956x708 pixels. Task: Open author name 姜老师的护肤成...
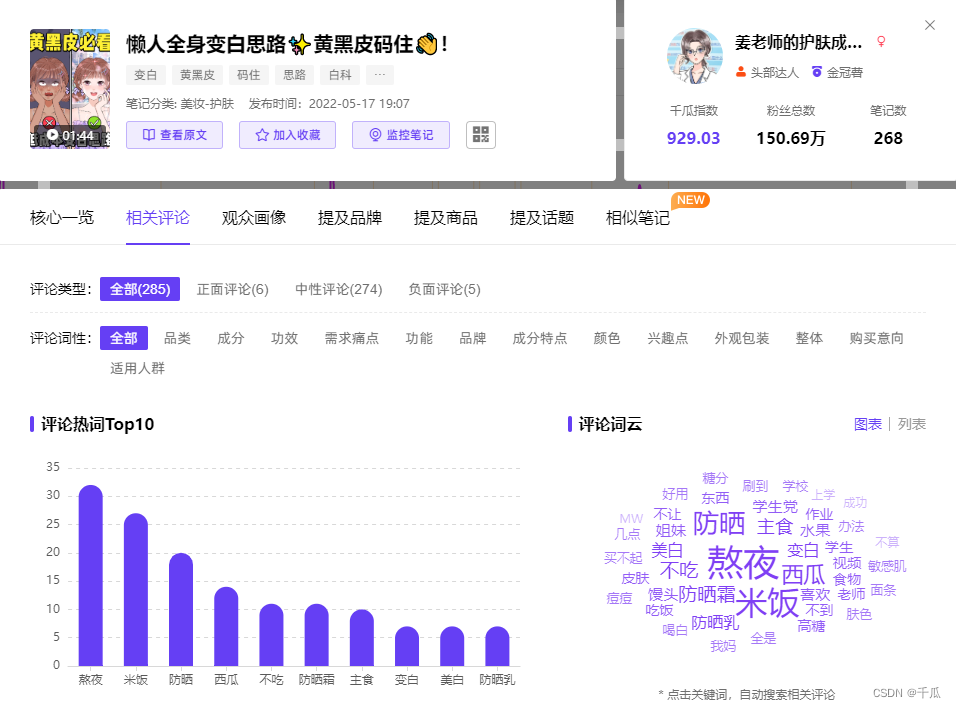click(798, 43)
